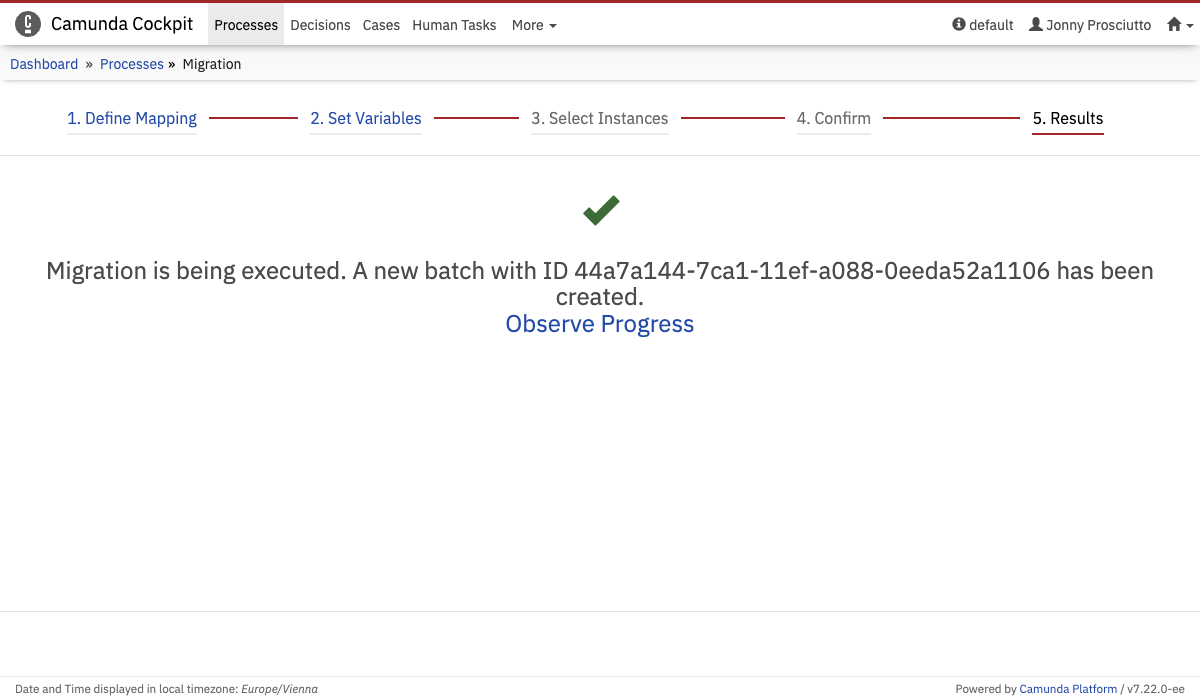The height and width of the screenshot is (700, 1200).
Task: Click step 4. Confirm in the wizard
Action: pyautogui.click(x=833, y=118)
